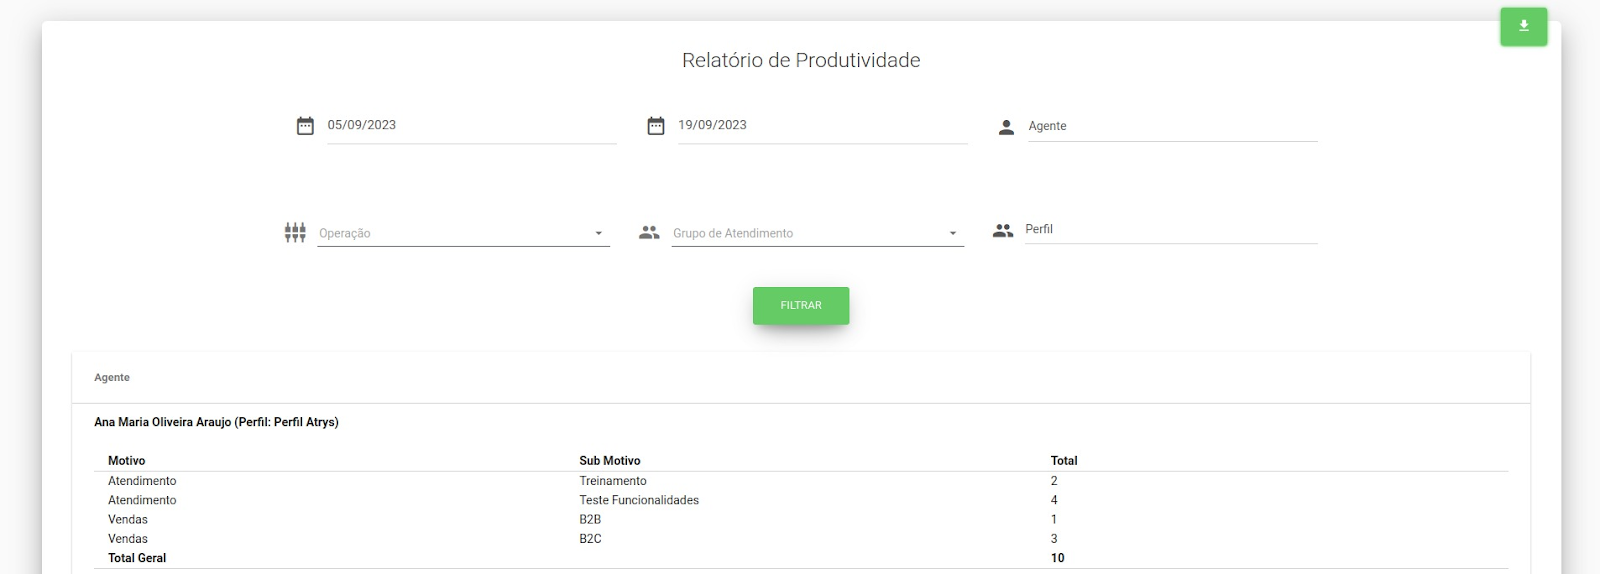The width and height of the screenshot is (1600, 574).
Task: Open the Grupo de Atendimento dropdown
Action: tap(817, 233)
